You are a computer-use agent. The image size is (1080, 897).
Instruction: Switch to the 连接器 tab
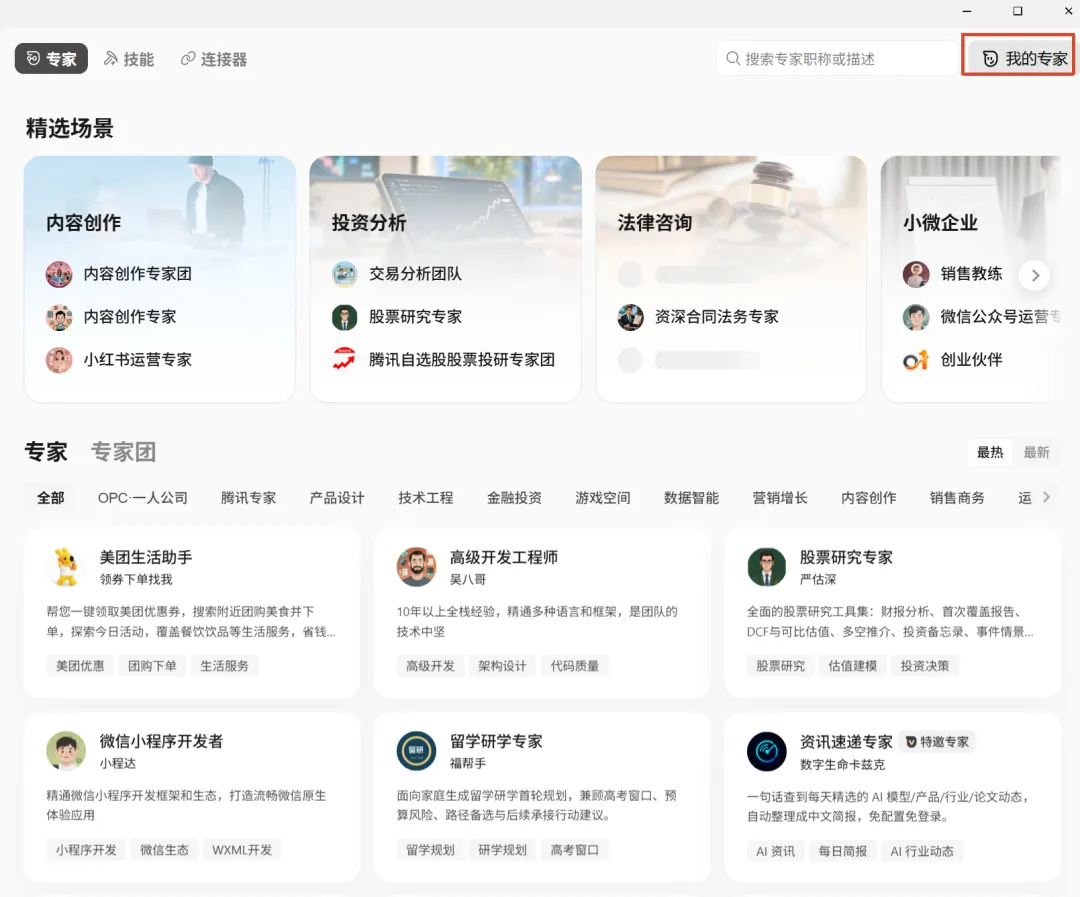214,59
